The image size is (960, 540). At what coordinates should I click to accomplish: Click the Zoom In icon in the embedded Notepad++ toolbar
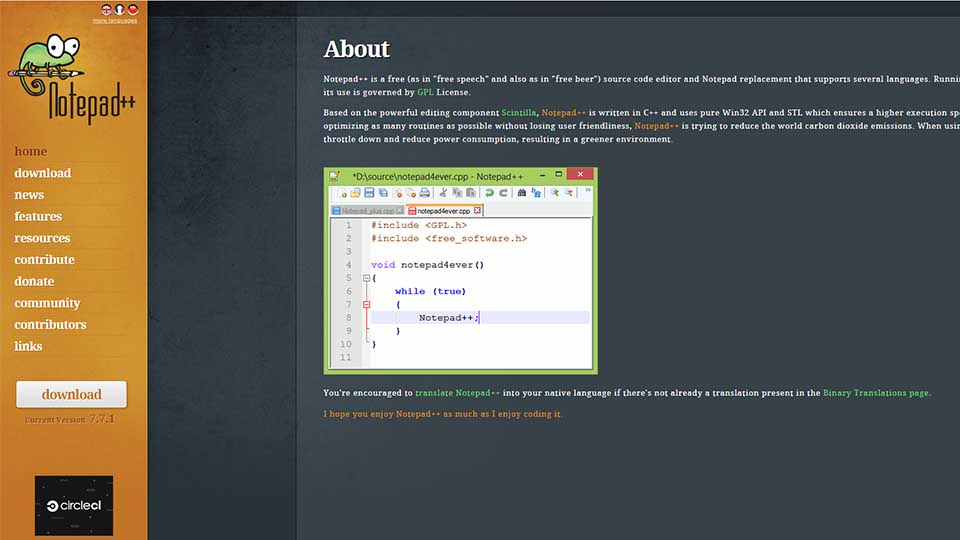click(x=554, y=193)
